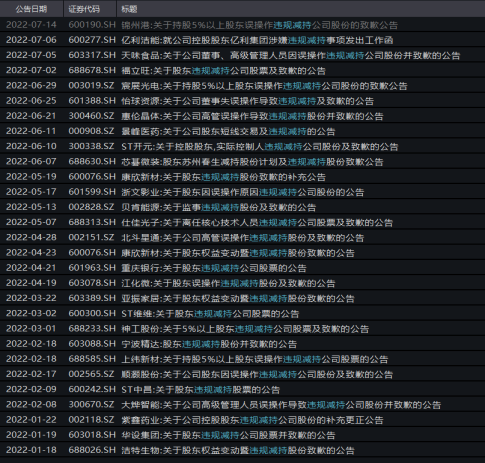The width and height of the screenshot is (485, 463).
Task: Sort by the 公告日期 column header
Action: [31, 9]
